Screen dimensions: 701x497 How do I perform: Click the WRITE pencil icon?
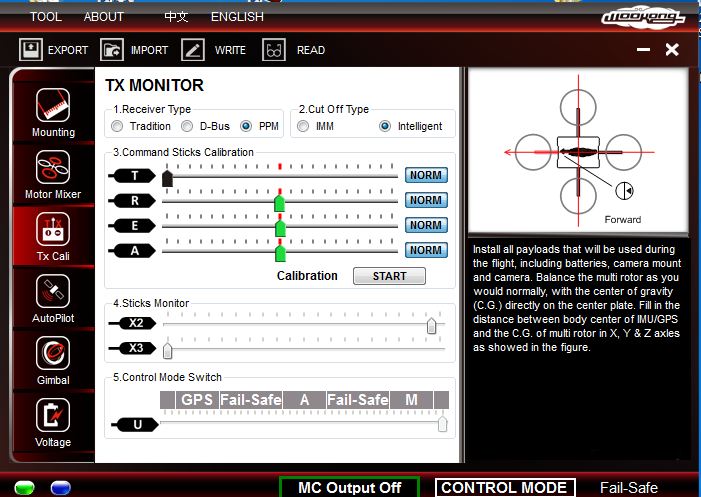click(193, 50)
